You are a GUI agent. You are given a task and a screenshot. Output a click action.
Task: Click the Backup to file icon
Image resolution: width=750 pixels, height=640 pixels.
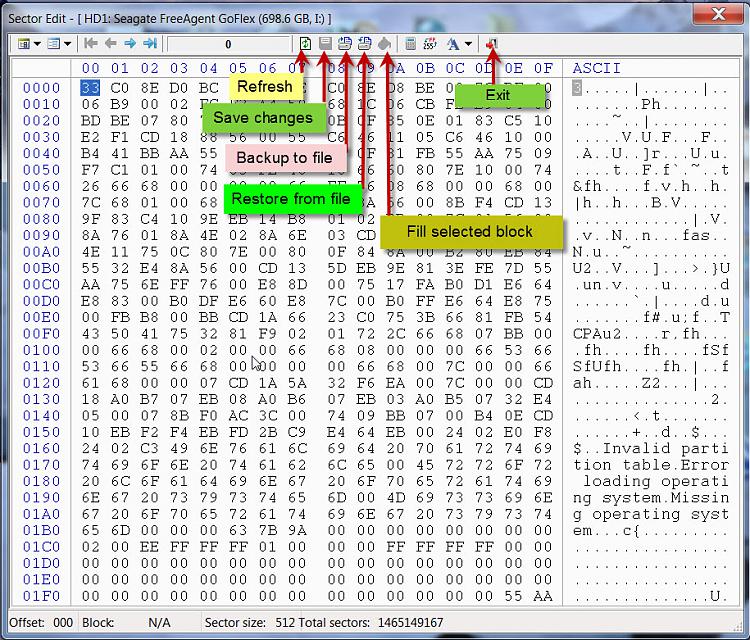(345, 44)
